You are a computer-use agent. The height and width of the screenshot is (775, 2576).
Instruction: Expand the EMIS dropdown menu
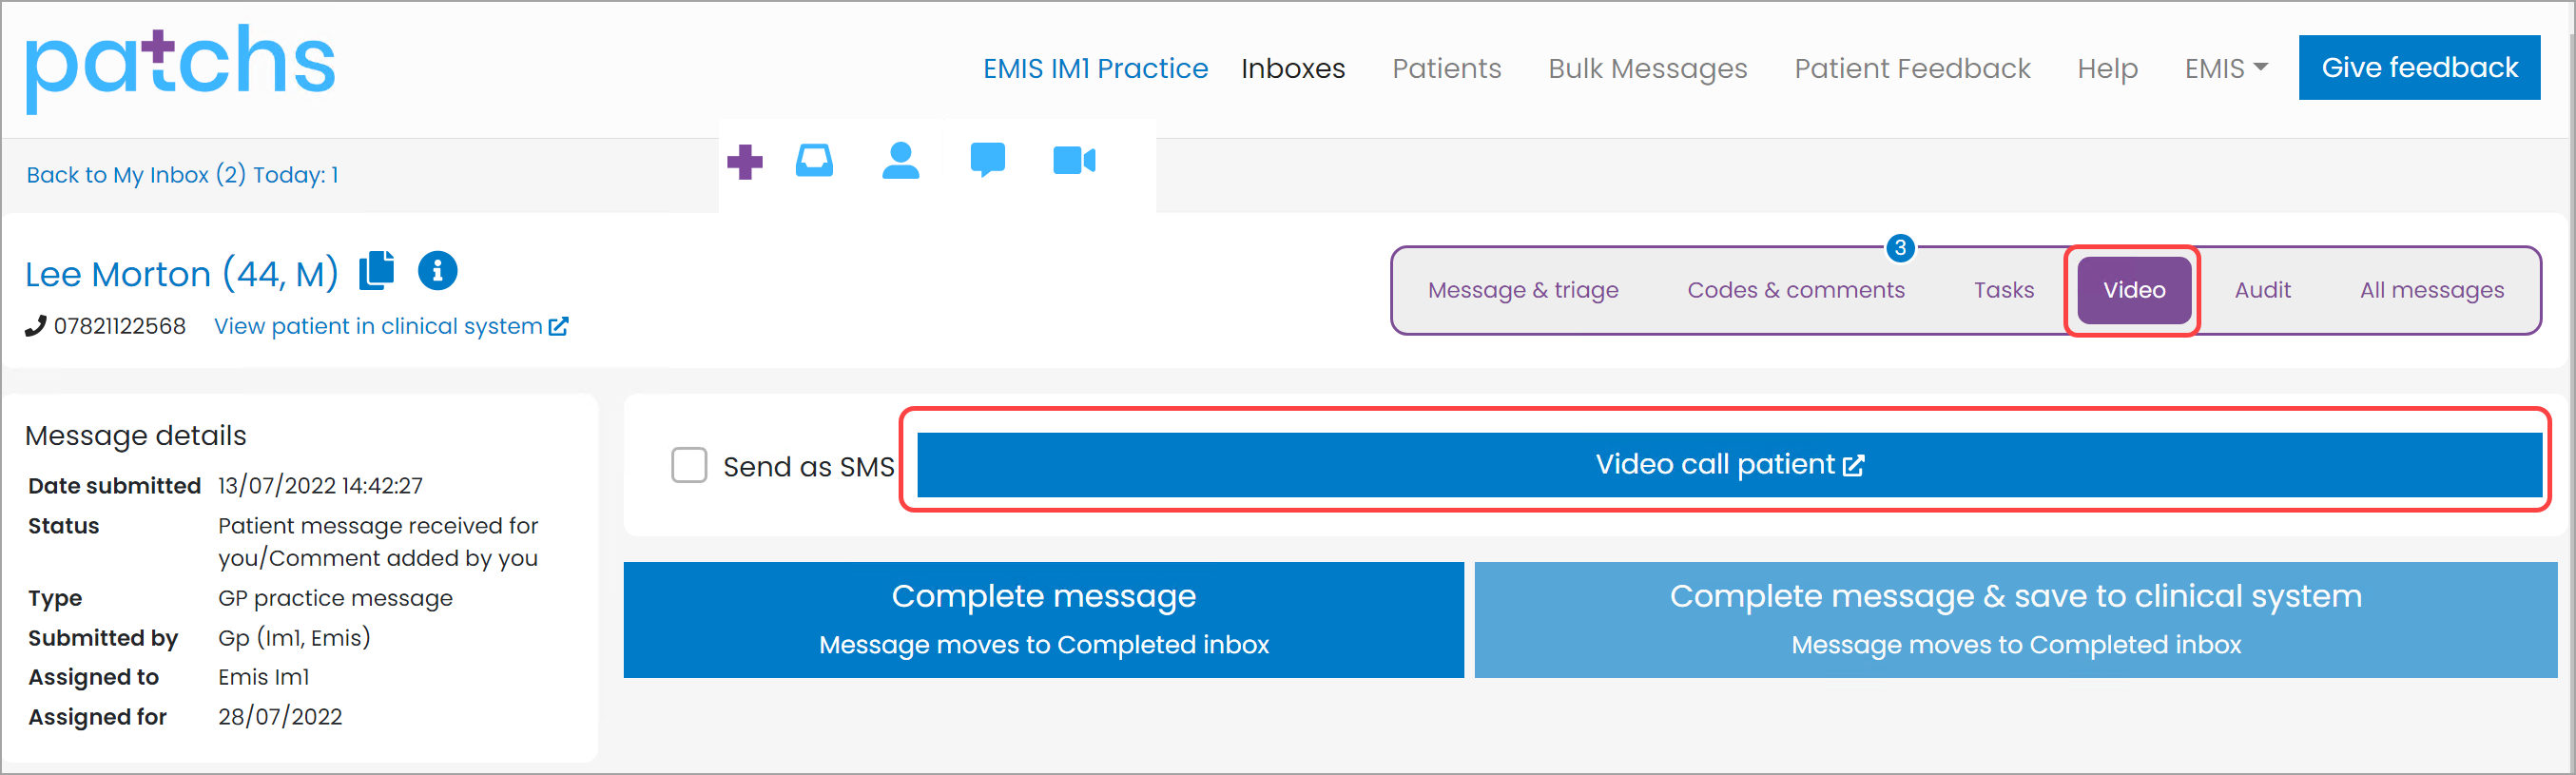click(2225, 68)
